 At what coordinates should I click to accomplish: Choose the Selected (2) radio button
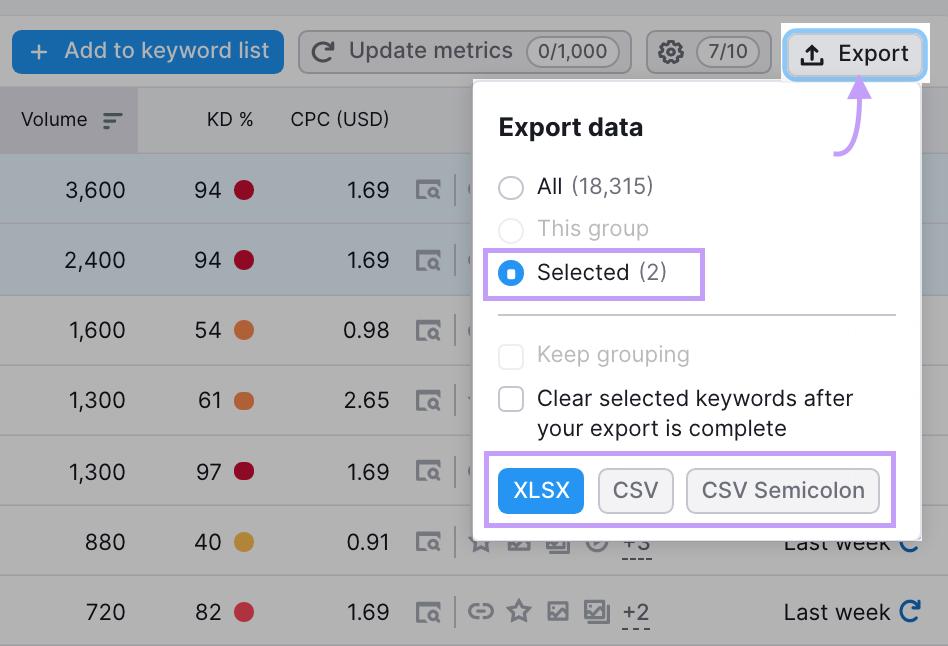click(x=511, y=272)
